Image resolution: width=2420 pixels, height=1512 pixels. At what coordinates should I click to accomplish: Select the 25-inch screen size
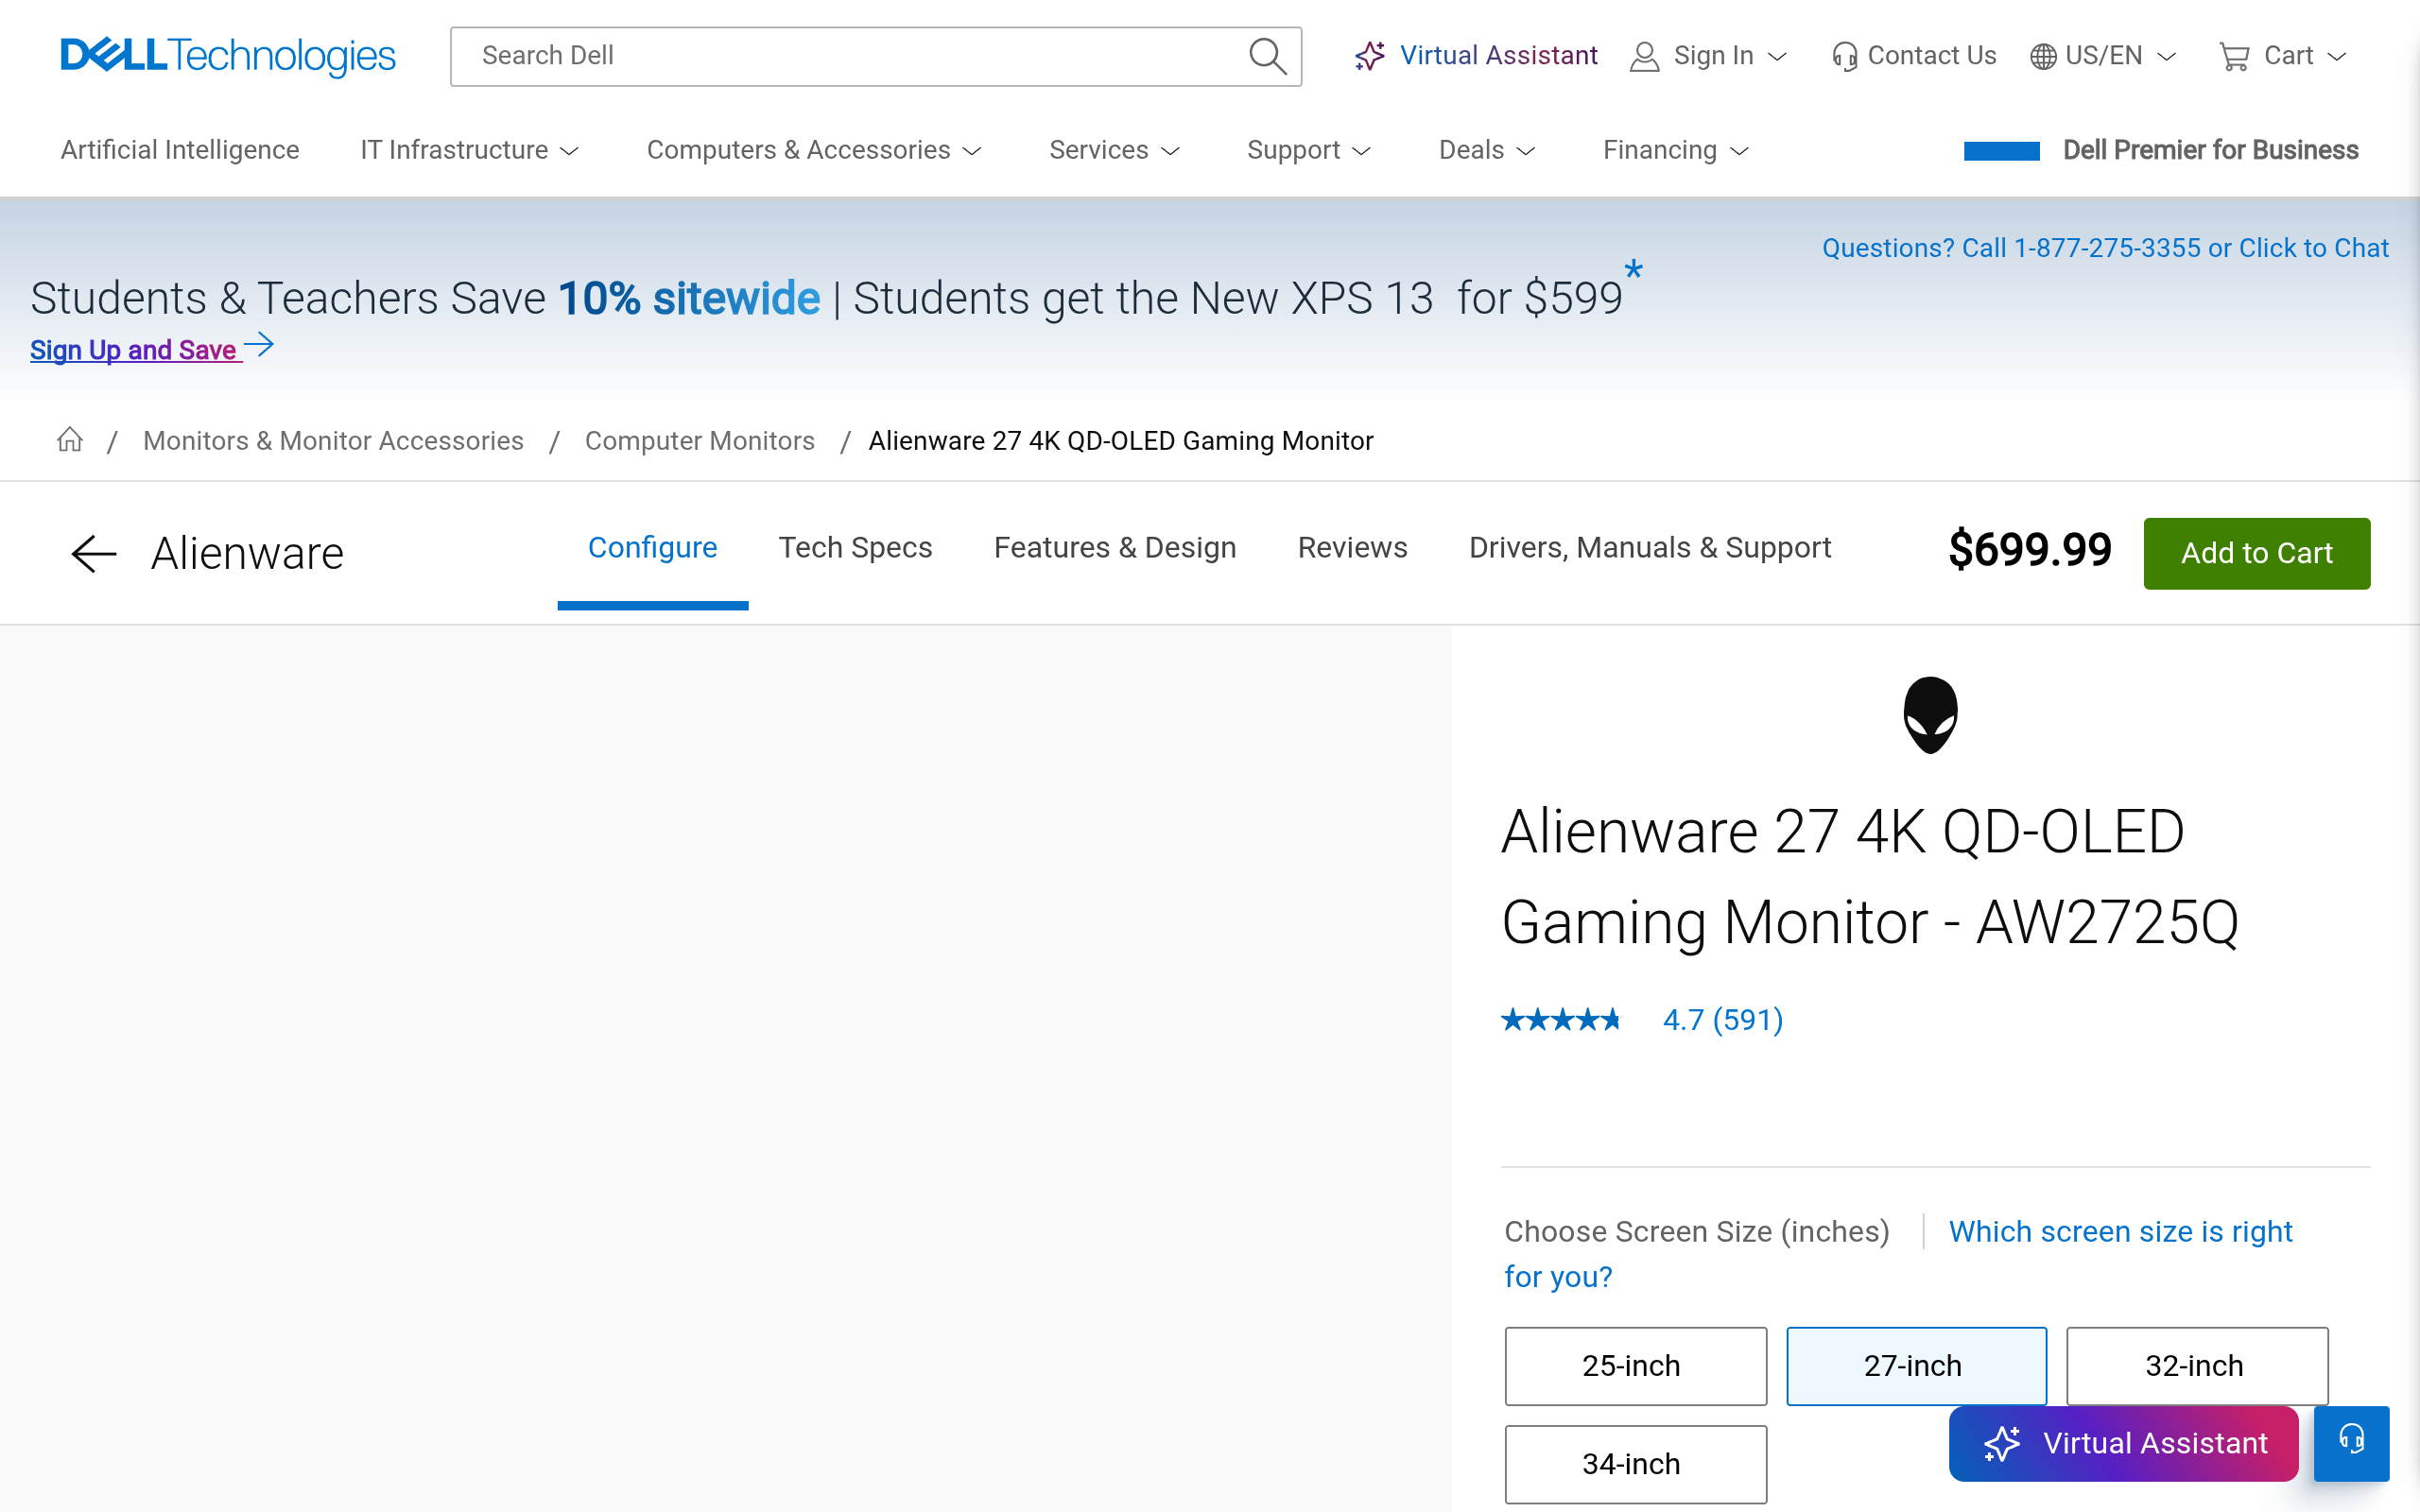tap(1635, 1366)
